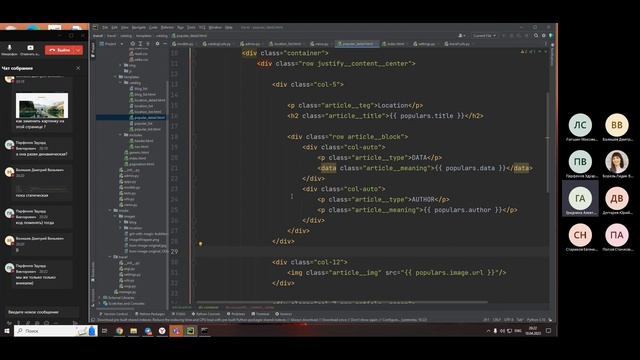Image resolution: width=640 pixels, height=360 pixels.
Task: Open the Python Packages tool window
Action: coord(150,314)
